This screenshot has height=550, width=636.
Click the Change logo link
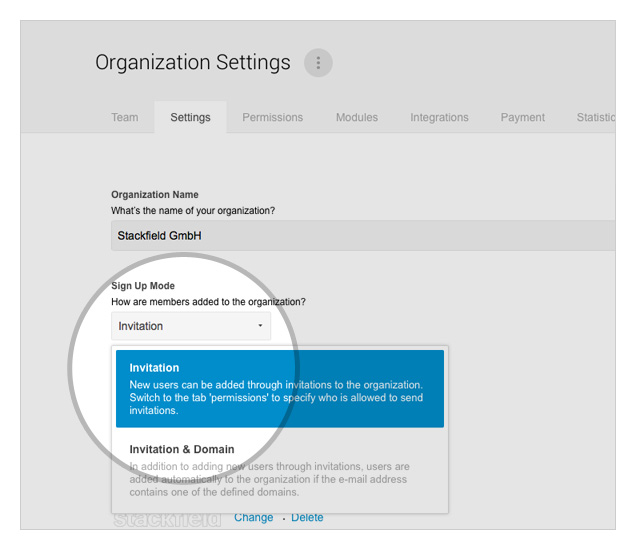pyautogui.click(x=254, y=517)
